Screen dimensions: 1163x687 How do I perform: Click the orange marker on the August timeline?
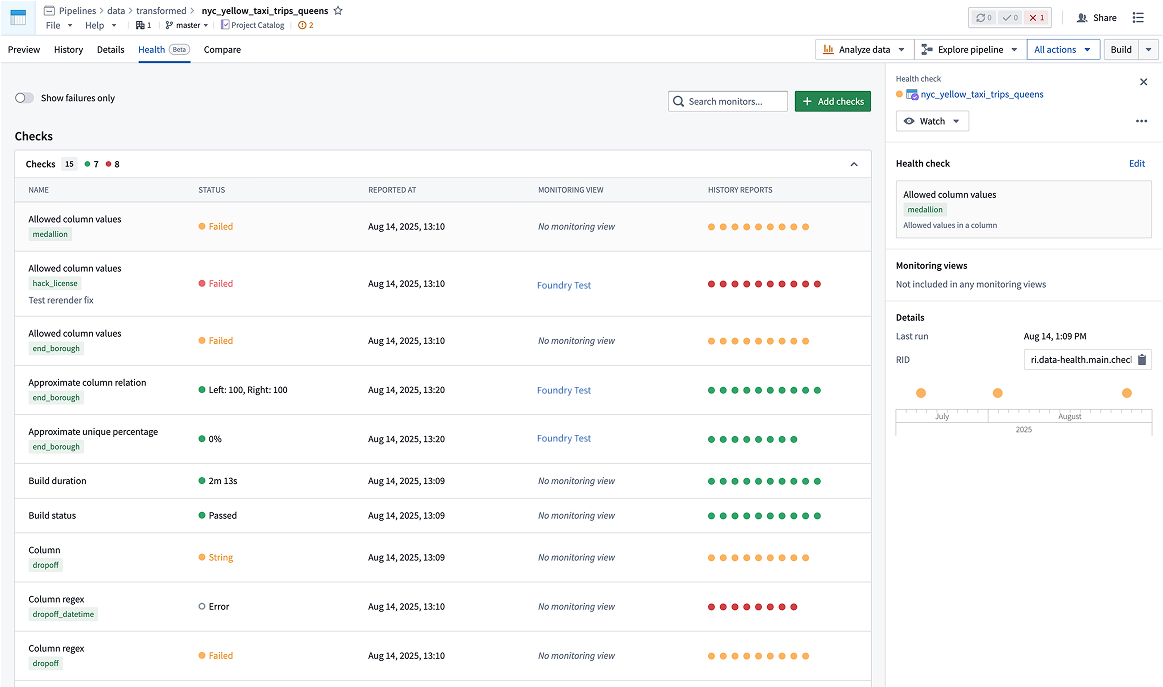click(x=1126, y=393)
